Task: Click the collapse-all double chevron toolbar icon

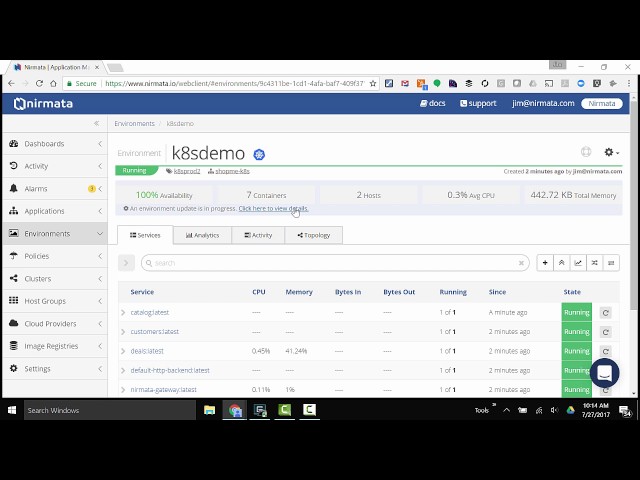Action: coord(562,263)
